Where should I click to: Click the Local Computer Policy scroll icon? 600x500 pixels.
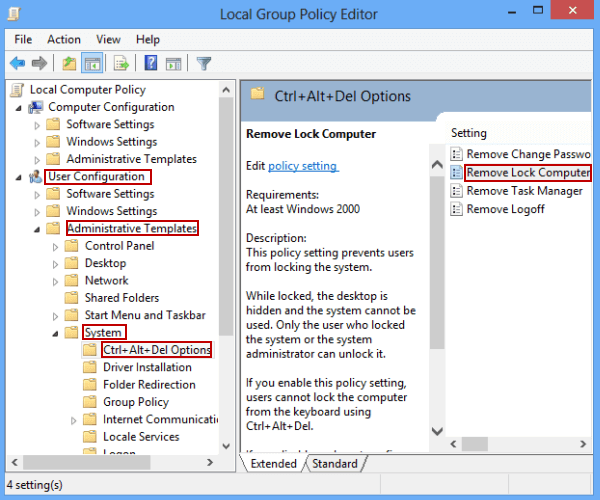point(18,90)
